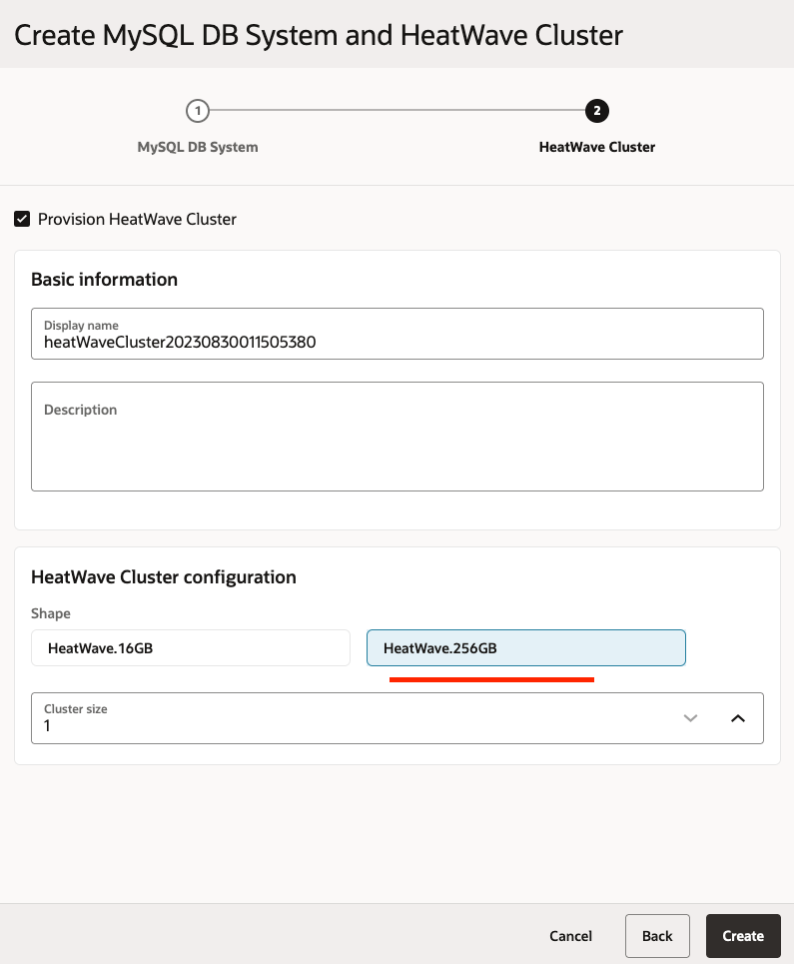The image size is (794, 964).
Task: Click the down chevron in Cluster size field
Action: pyautogui.click(x=690, y=717)
